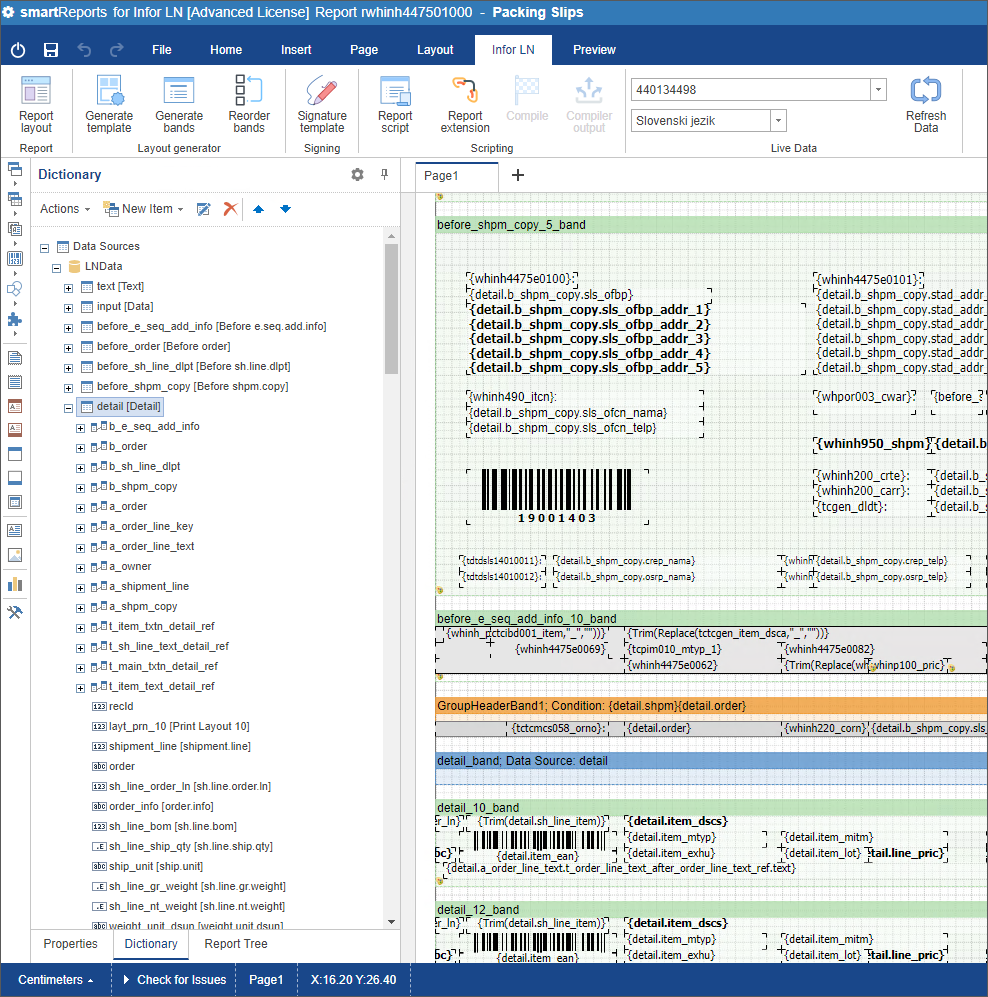Select the input [Data] tree item

(x=118, y=306)
